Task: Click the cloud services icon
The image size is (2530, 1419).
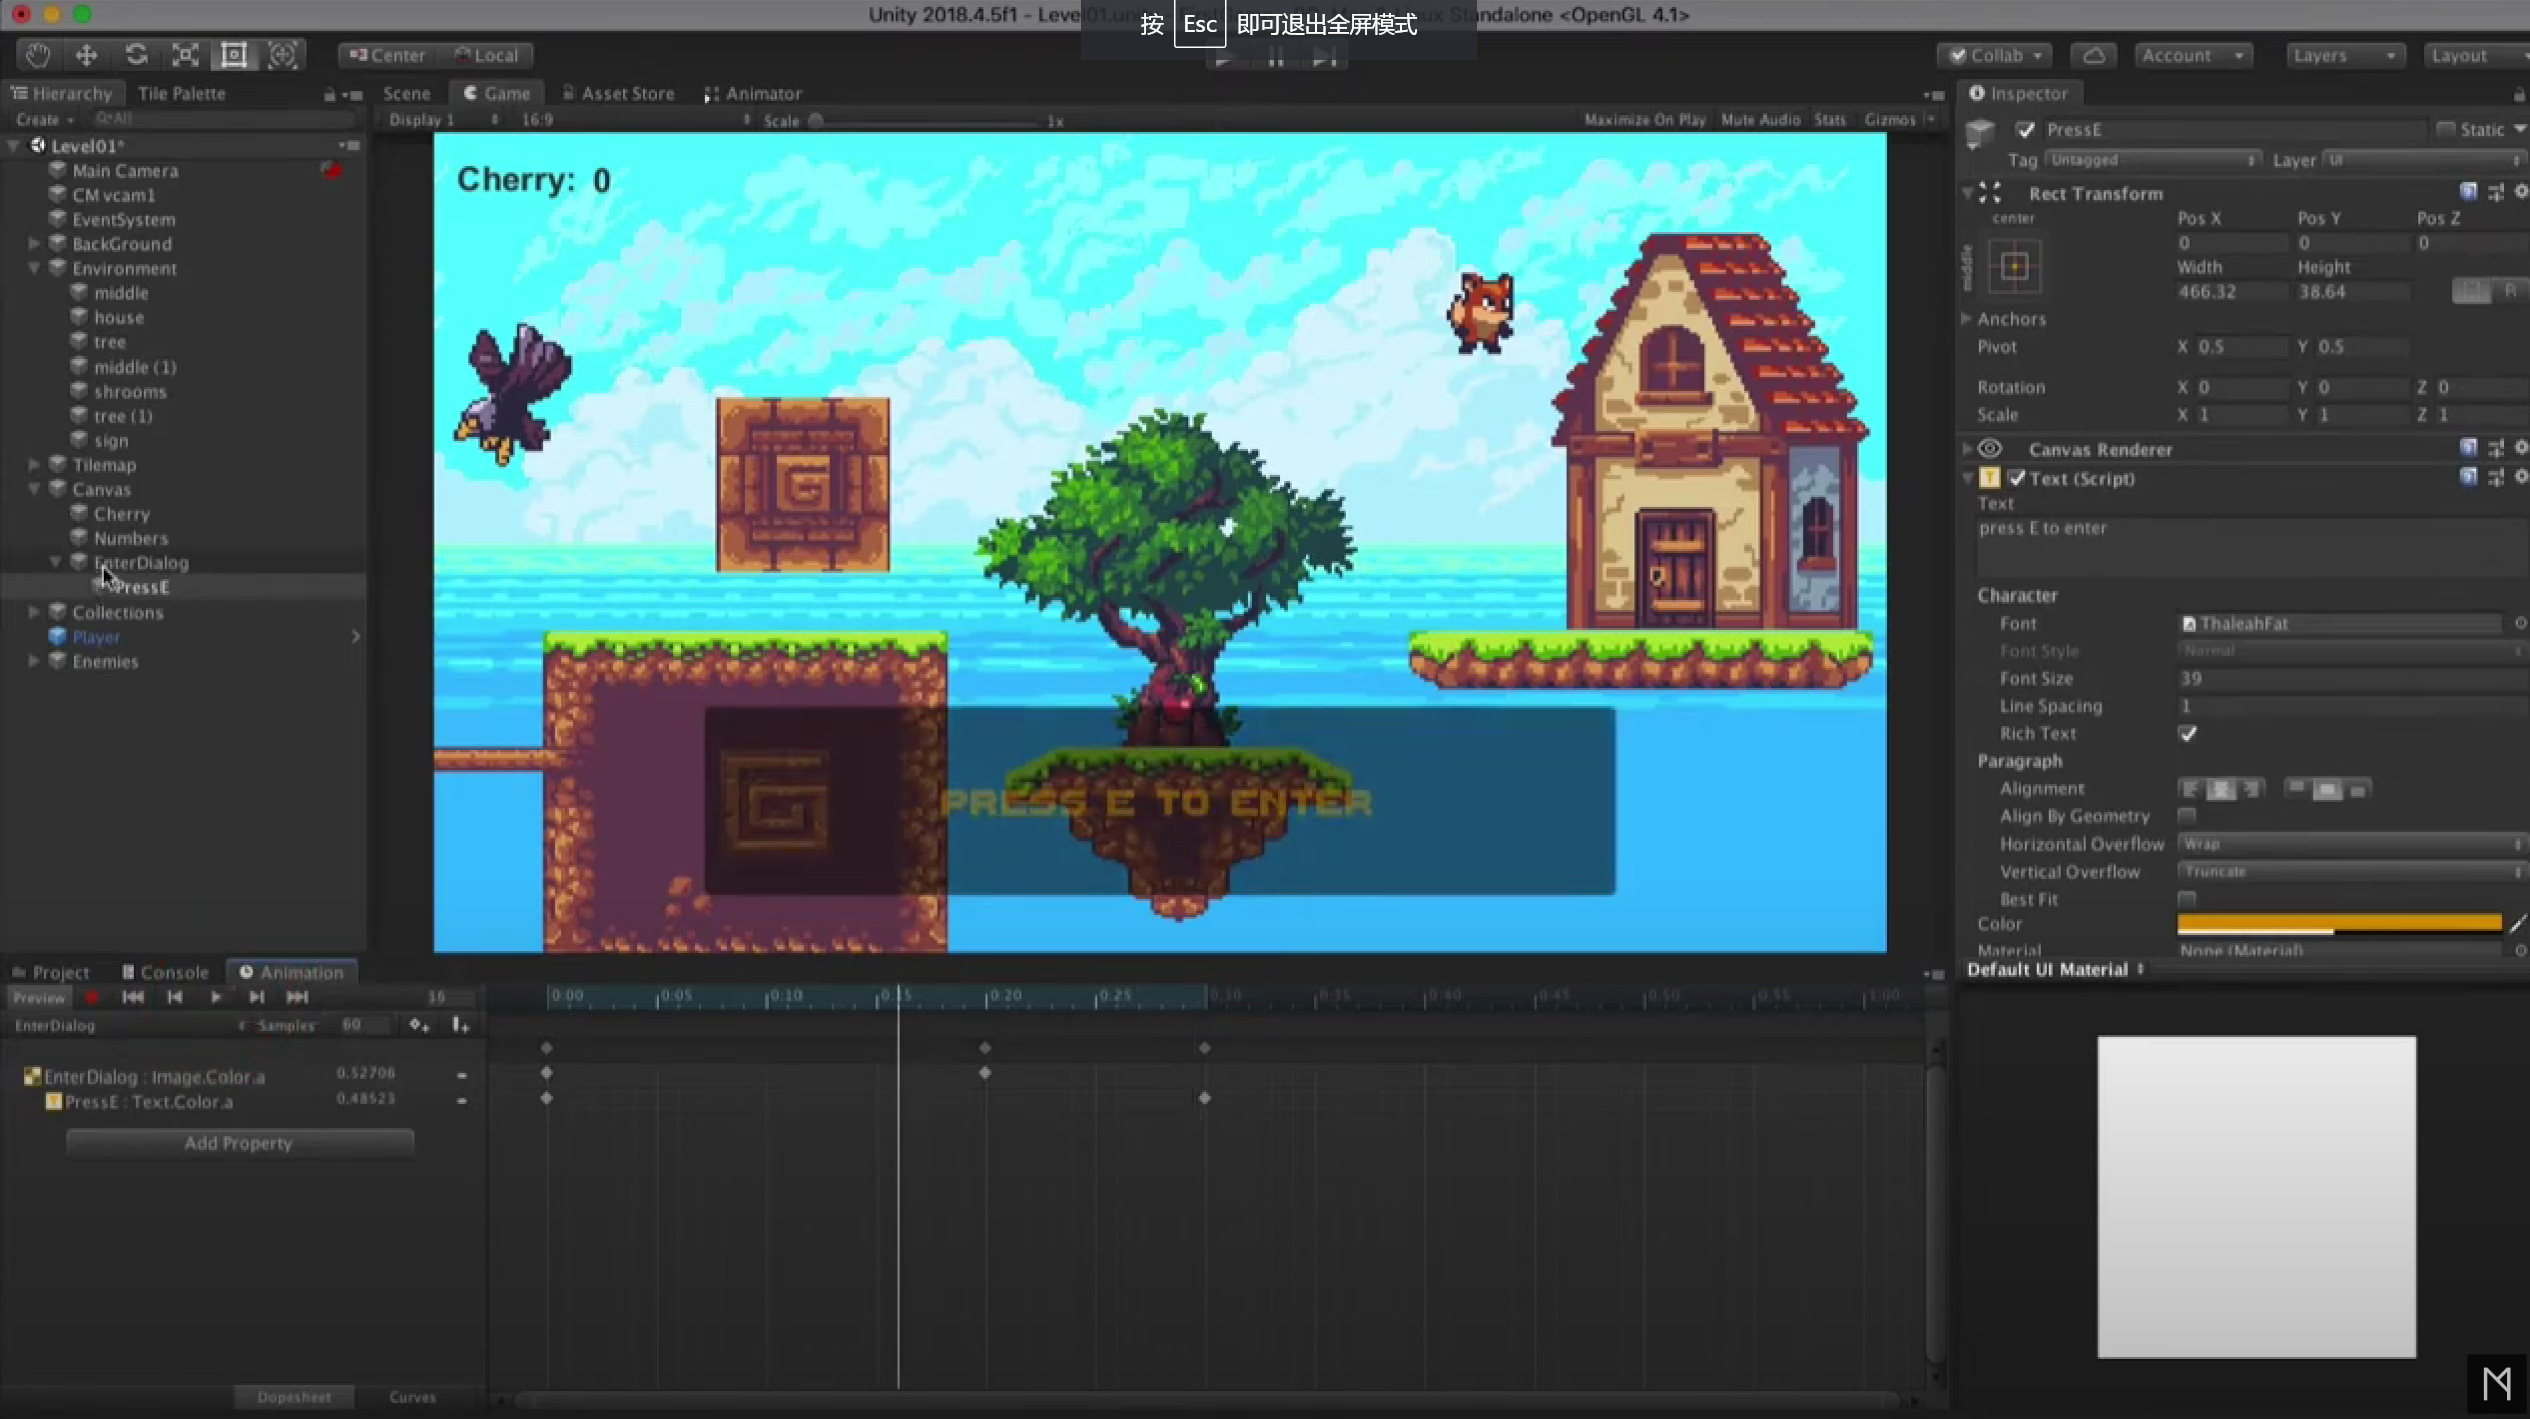Action: click(2093, 55)
